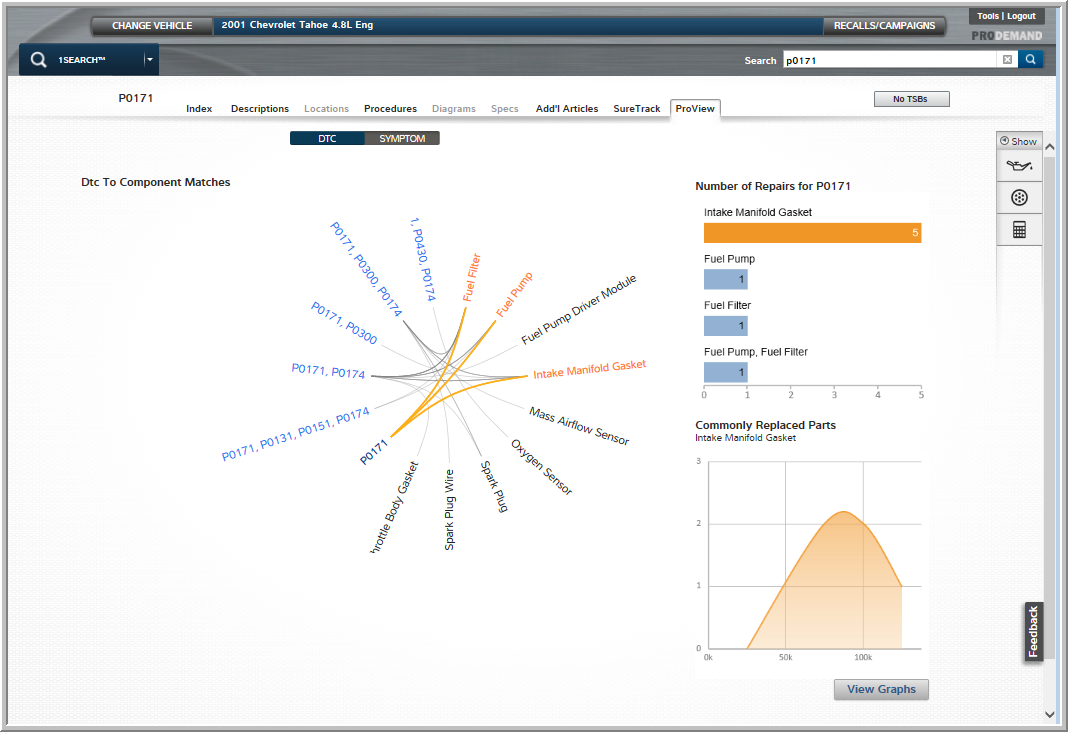Open the fluid specs oil can icon
Image resolution: width=1068 pixels, height=732 pixels.
(1019, 165)
